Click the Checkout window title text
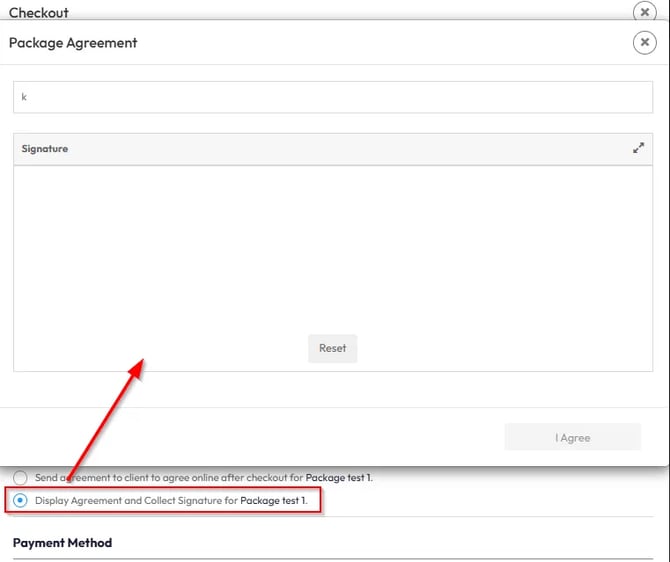Image resolution: width=670 pixels, height=562 pixels. [x=38, y=12]
